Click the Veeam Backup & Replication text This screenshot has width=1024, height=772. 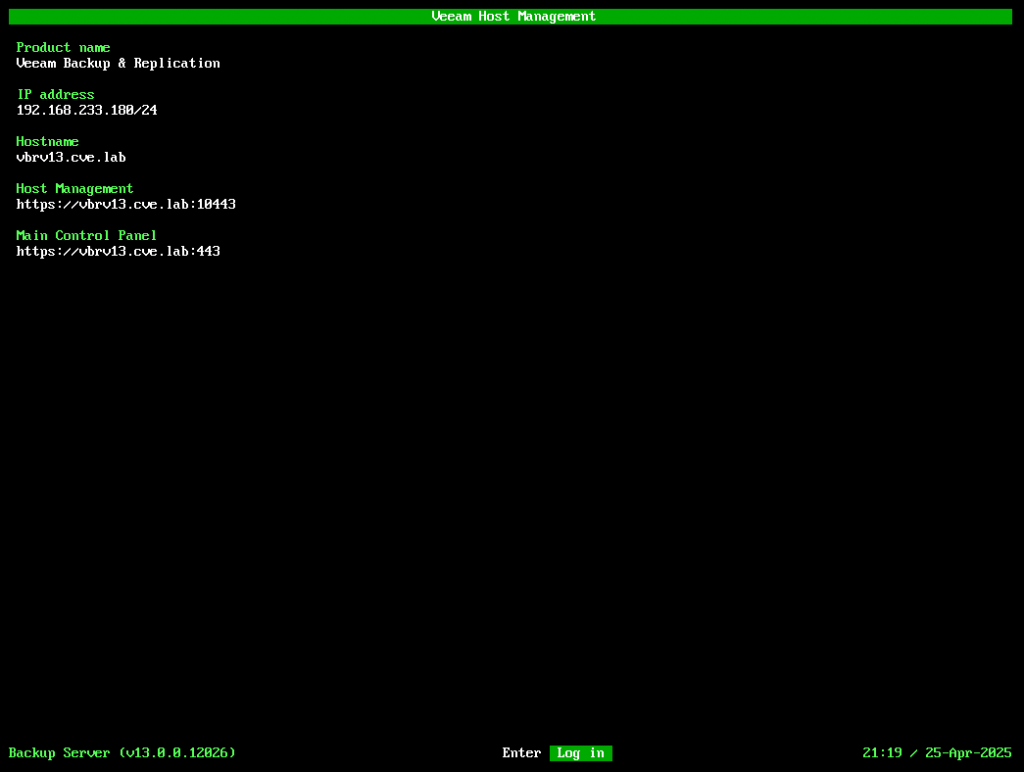pyautogui.click(x=118, y=63)
